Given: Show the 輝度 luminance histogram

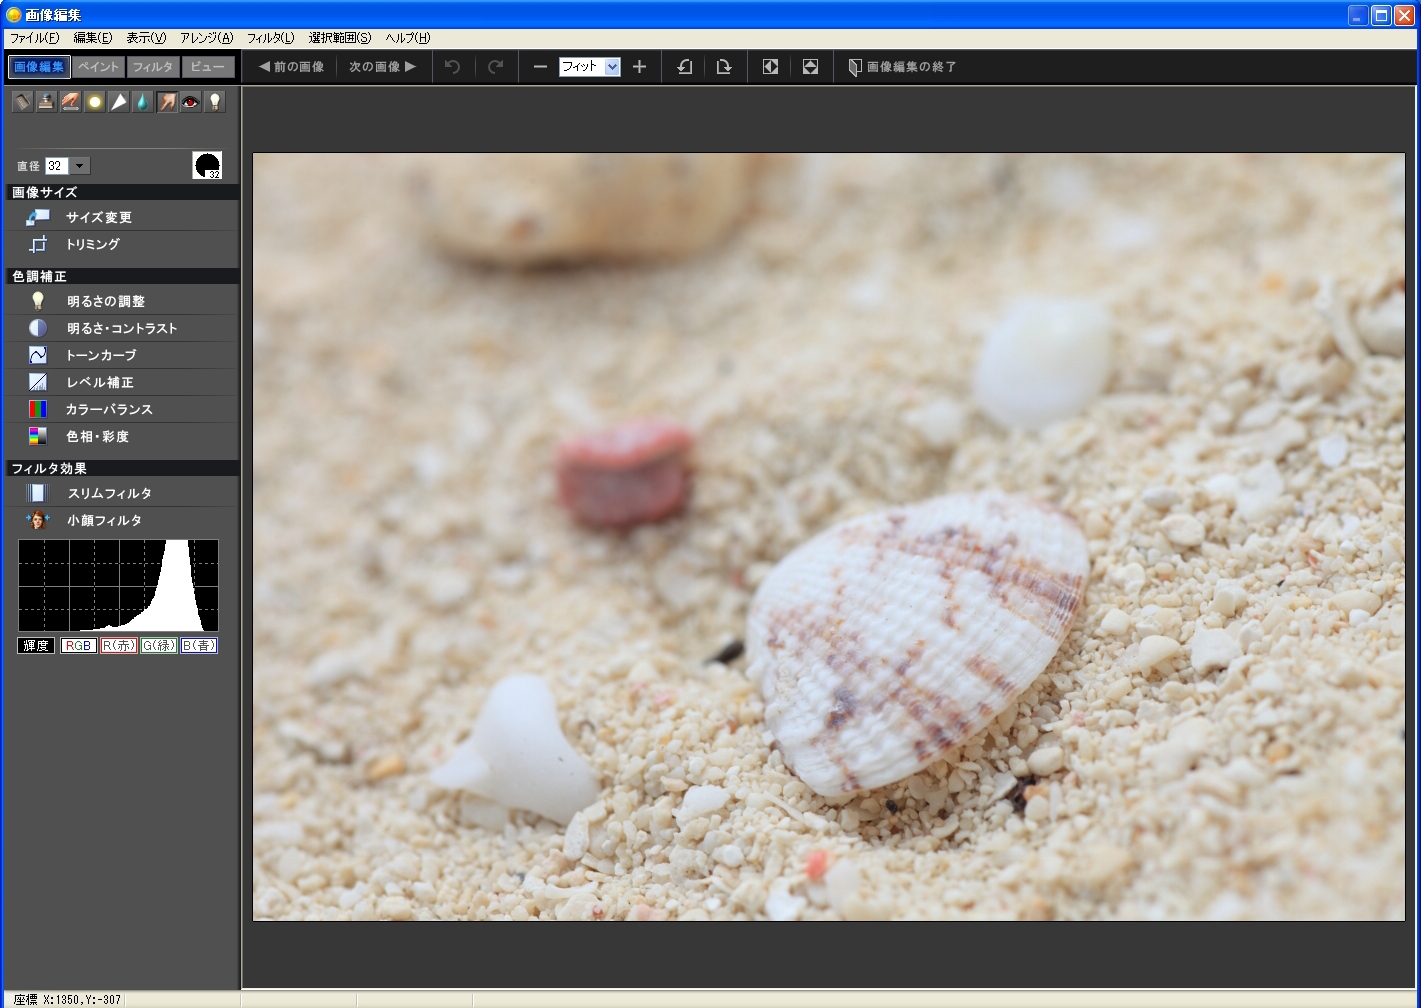Looking at the screenshot, I should click(36, 646).
